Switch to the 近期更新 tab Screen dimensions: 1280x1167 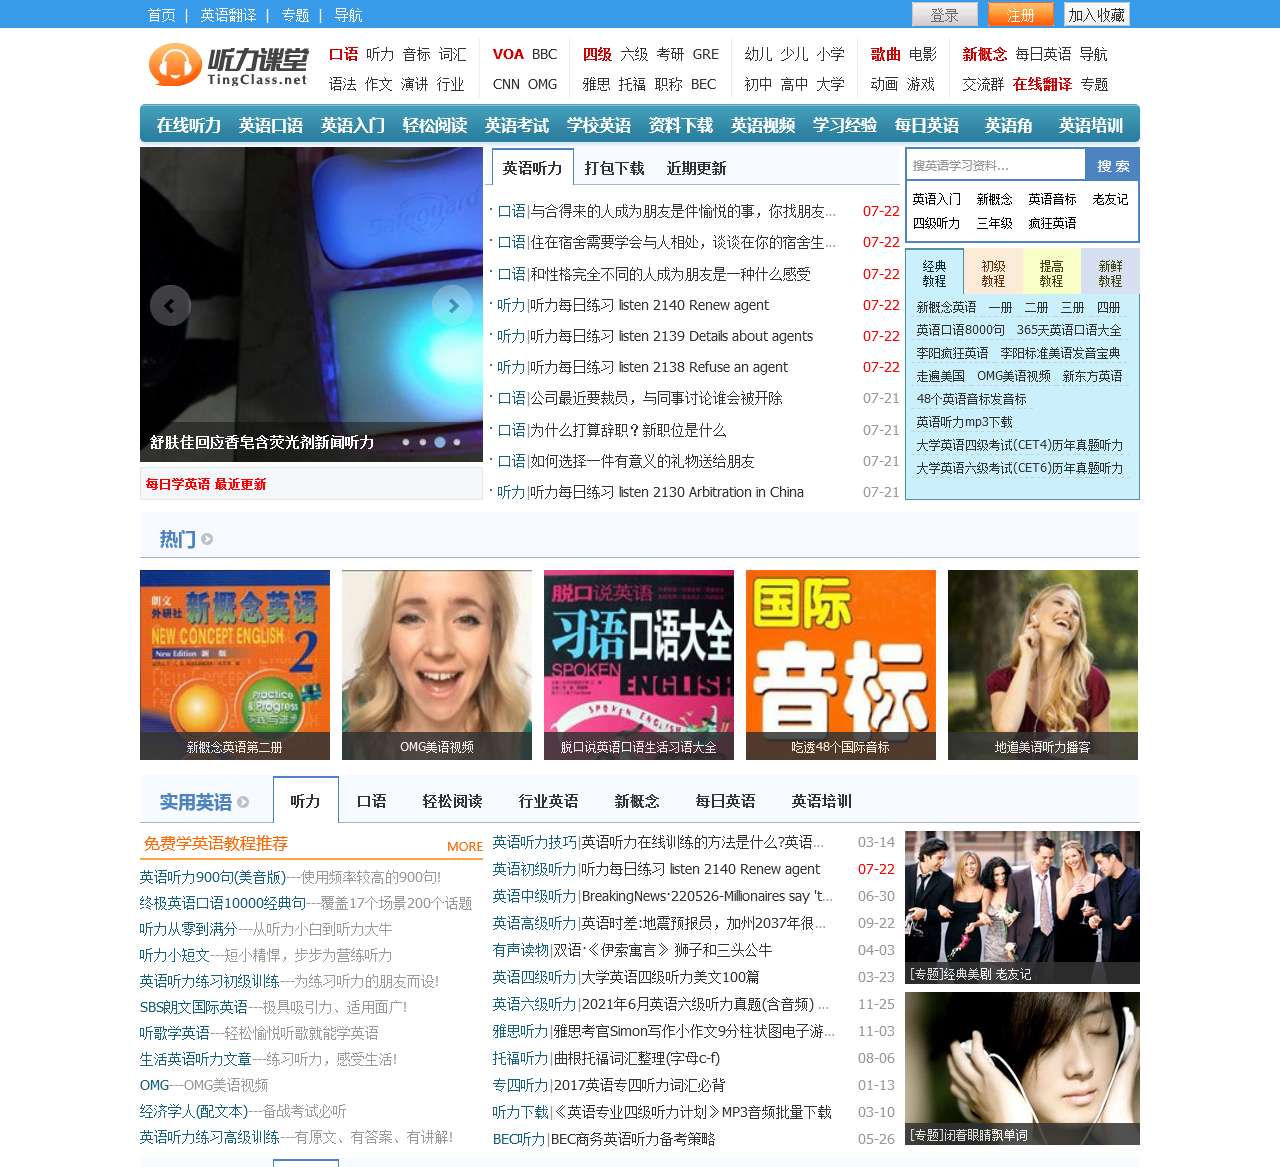(697, 167)
